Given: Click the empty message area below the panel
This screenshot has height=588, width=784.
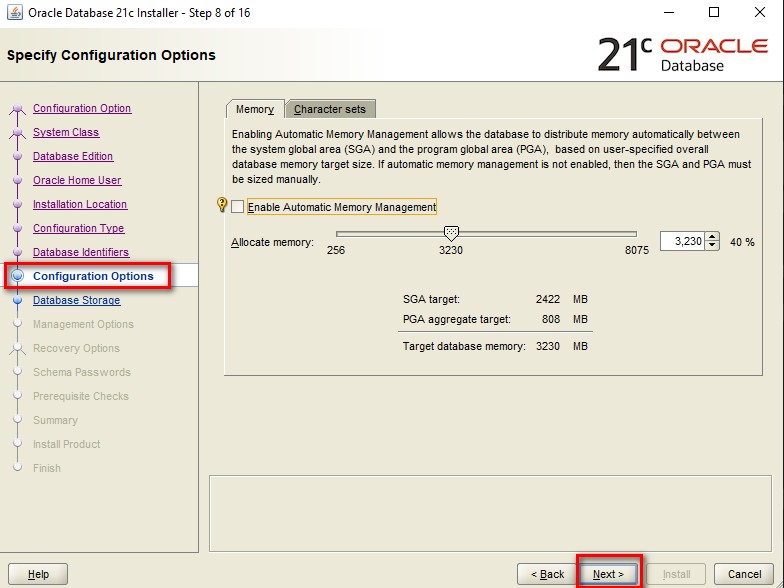Looking at the screenshot, I should point(490,513).
